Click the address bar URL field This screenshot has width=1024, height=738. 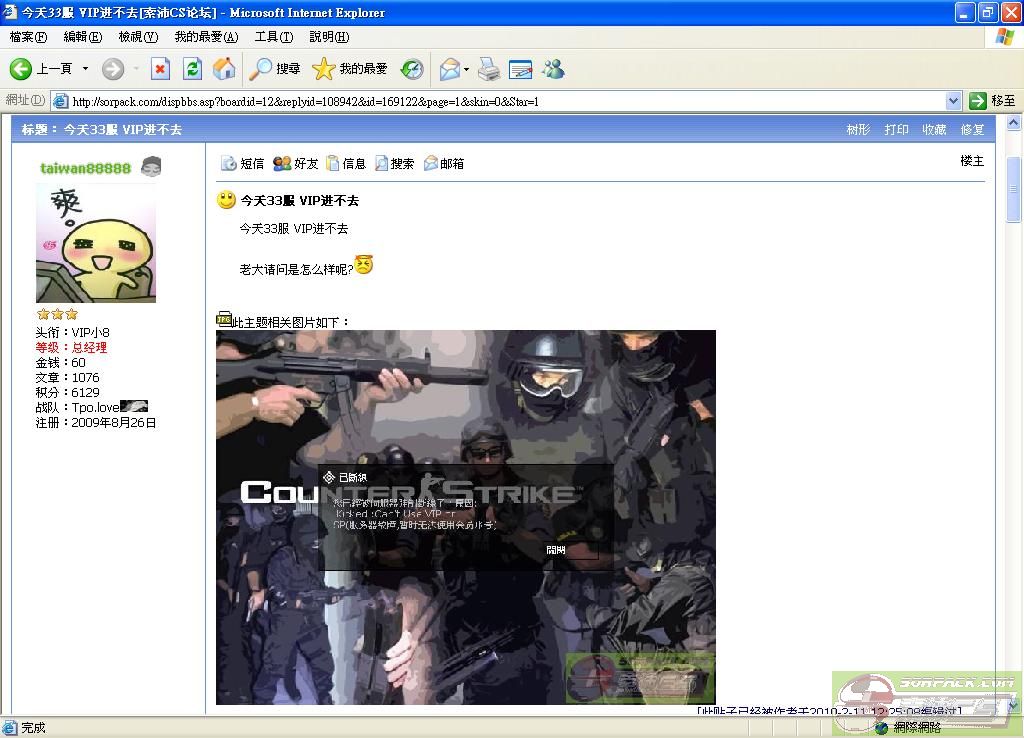point(500,101)
